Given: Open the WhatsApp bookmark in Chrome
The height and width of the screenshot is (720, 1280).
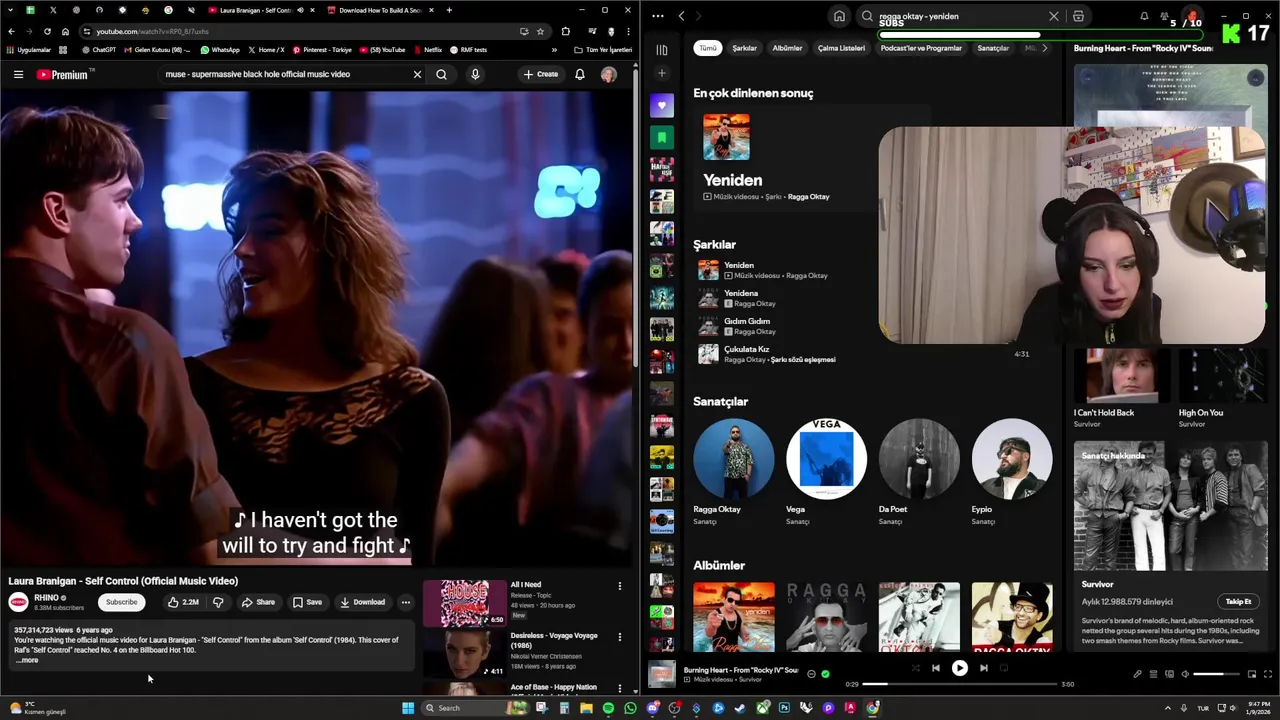Looking at the screenshot, I should (220, 50).
